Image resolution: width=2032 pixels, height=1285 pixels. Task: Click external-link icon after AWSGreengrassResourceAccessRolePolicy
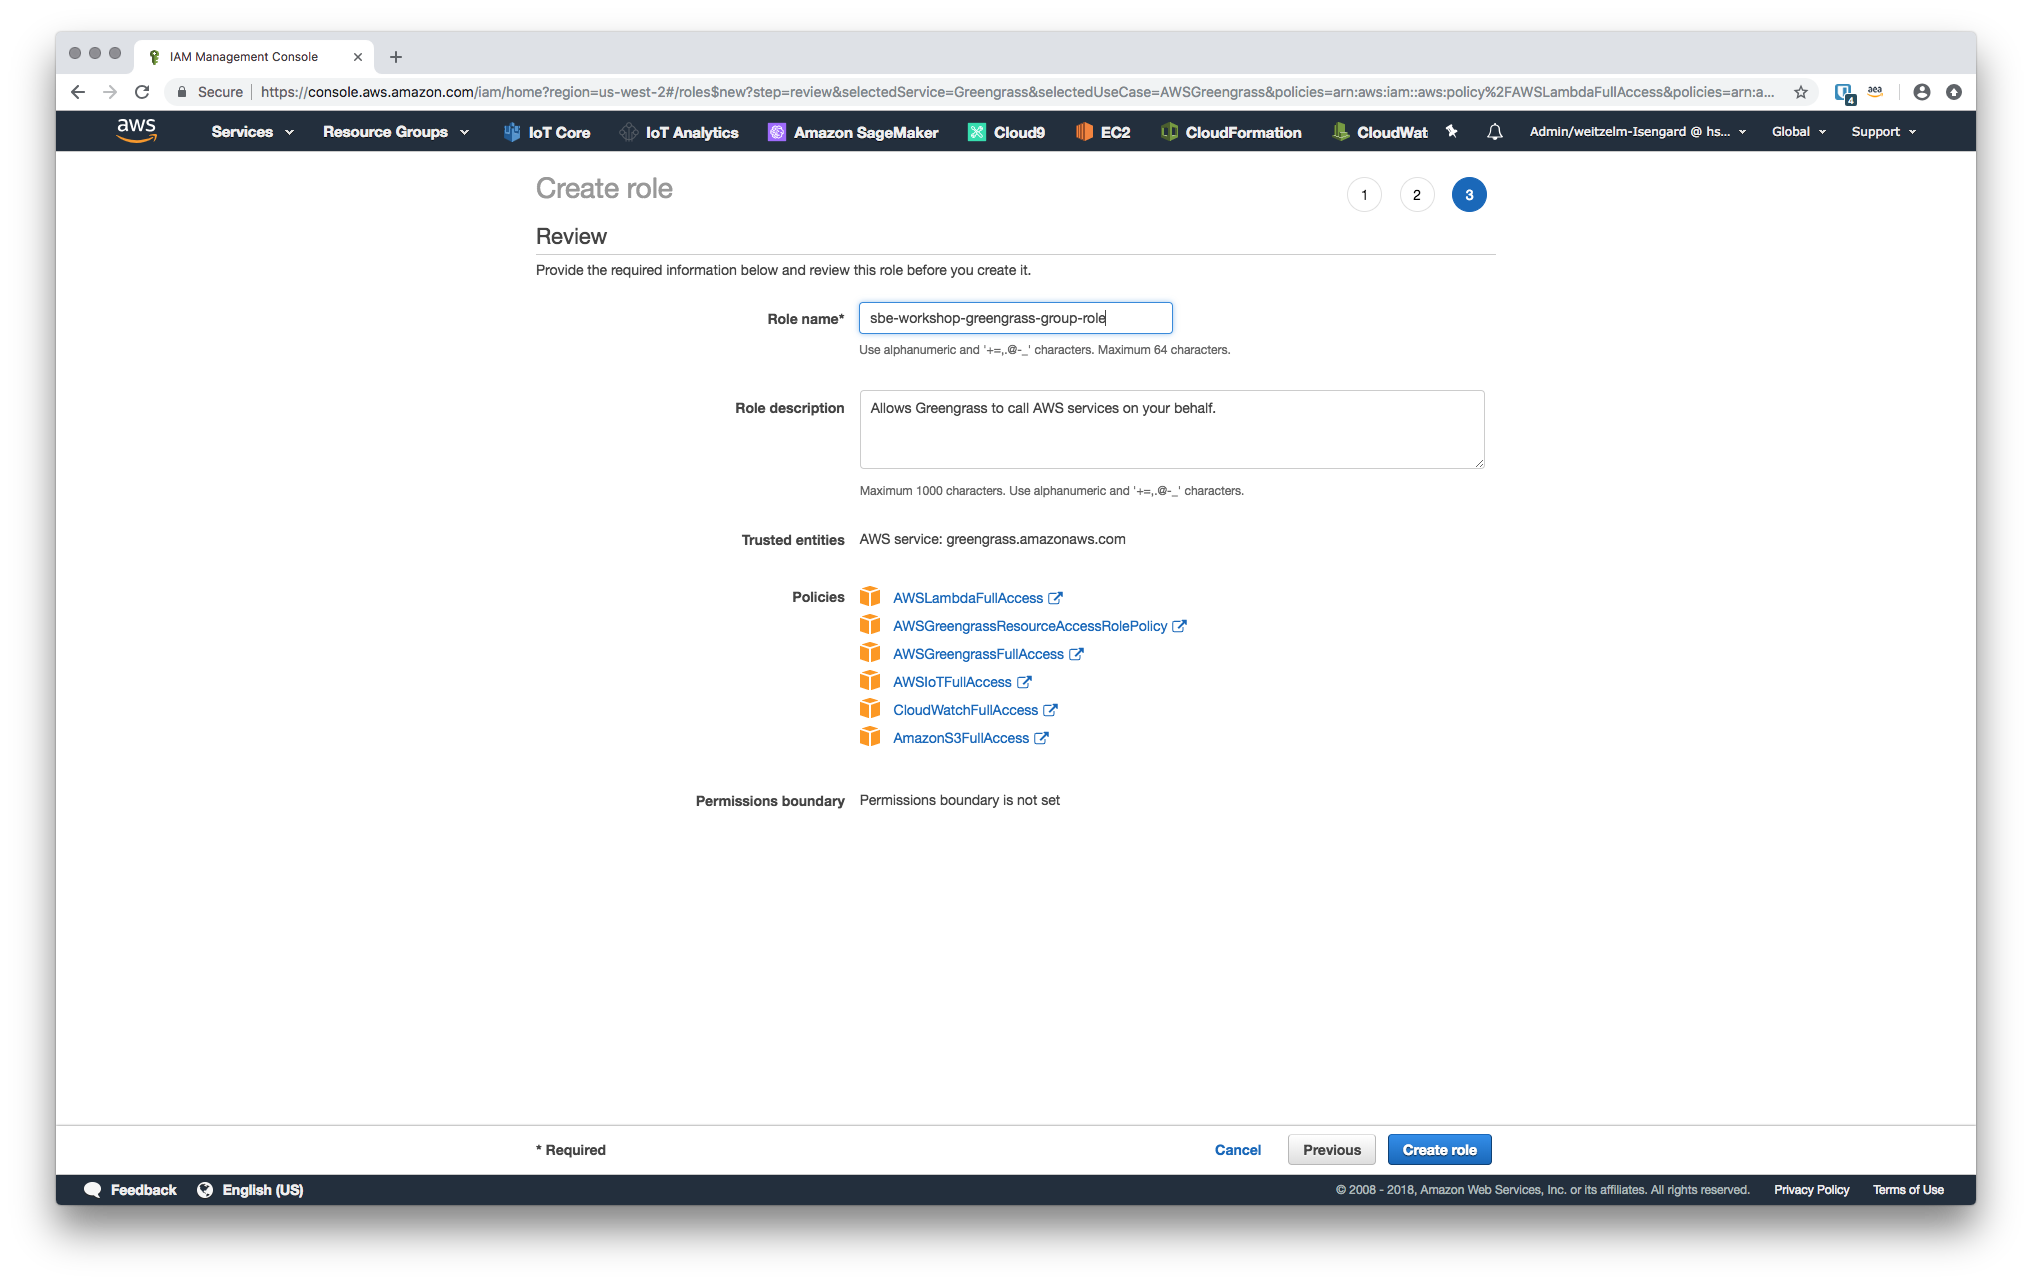tap(1179, 626)
